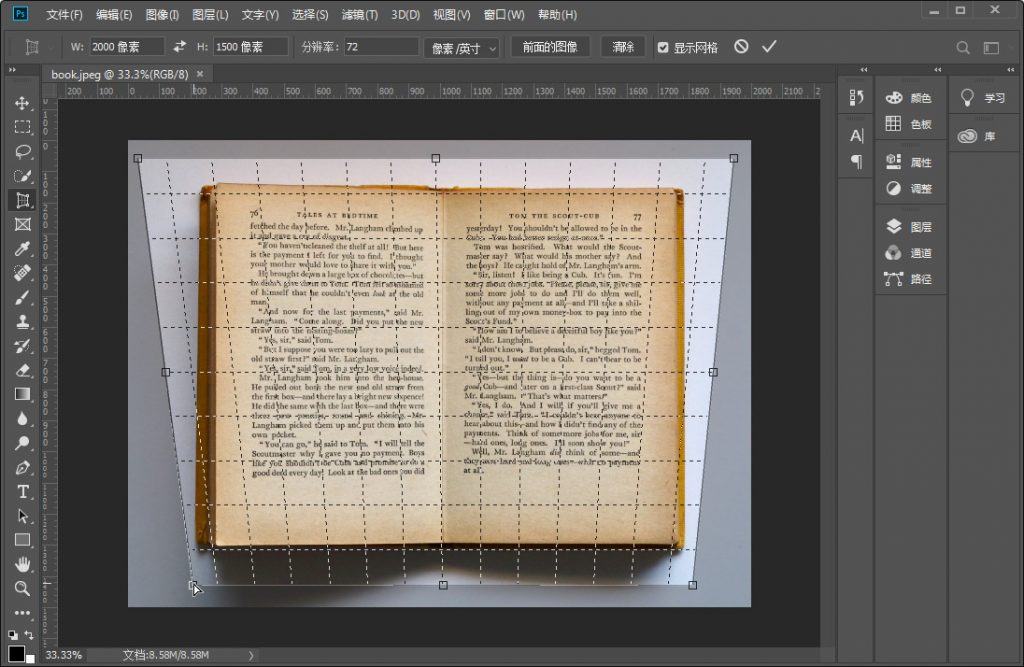
Task: Open the 颜色 color panel
Action: tap(910, 98)
